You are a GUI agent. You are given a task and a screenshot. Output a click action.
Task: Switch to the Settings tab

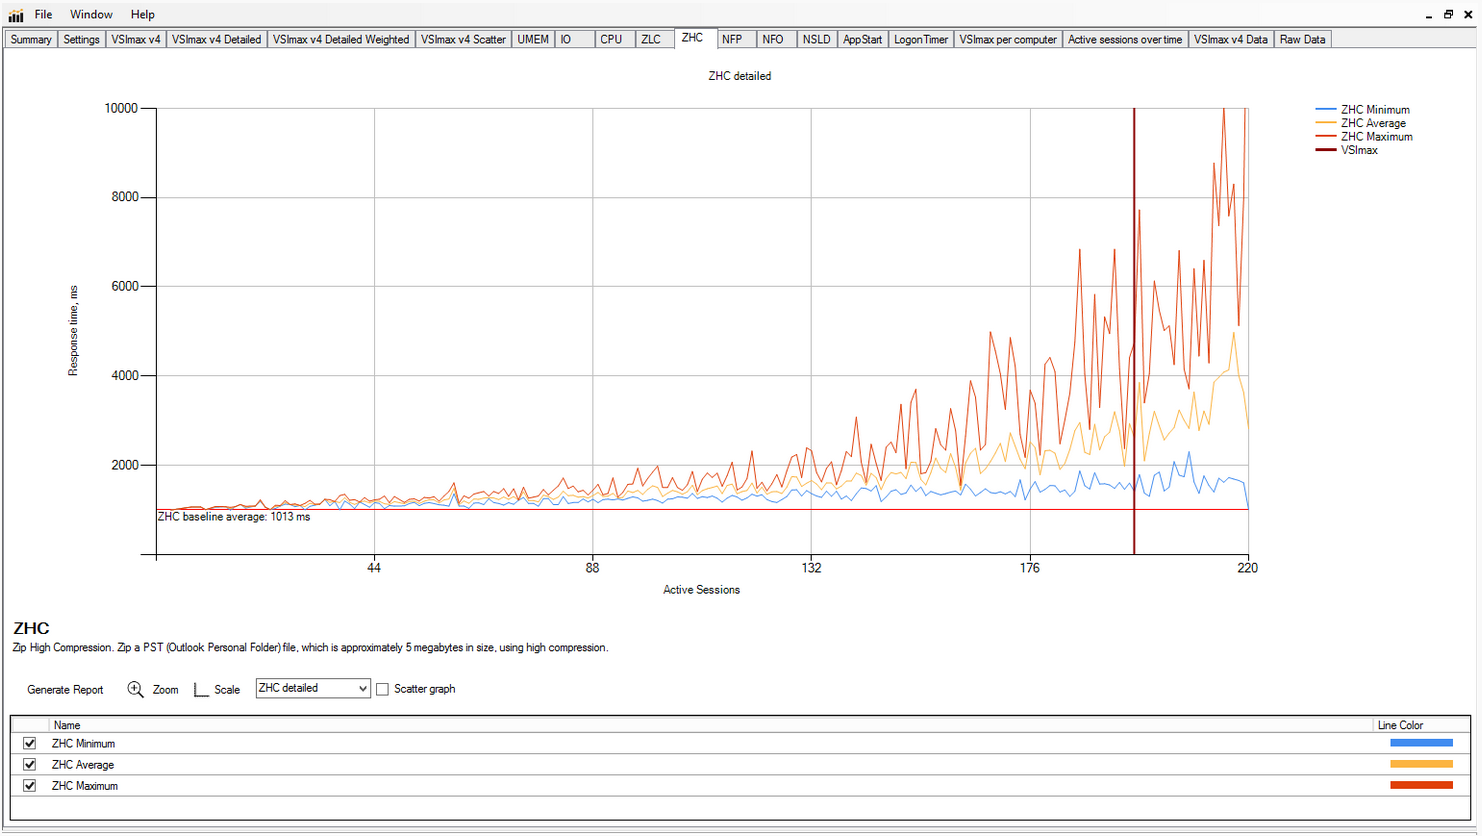tap(81, 39)
